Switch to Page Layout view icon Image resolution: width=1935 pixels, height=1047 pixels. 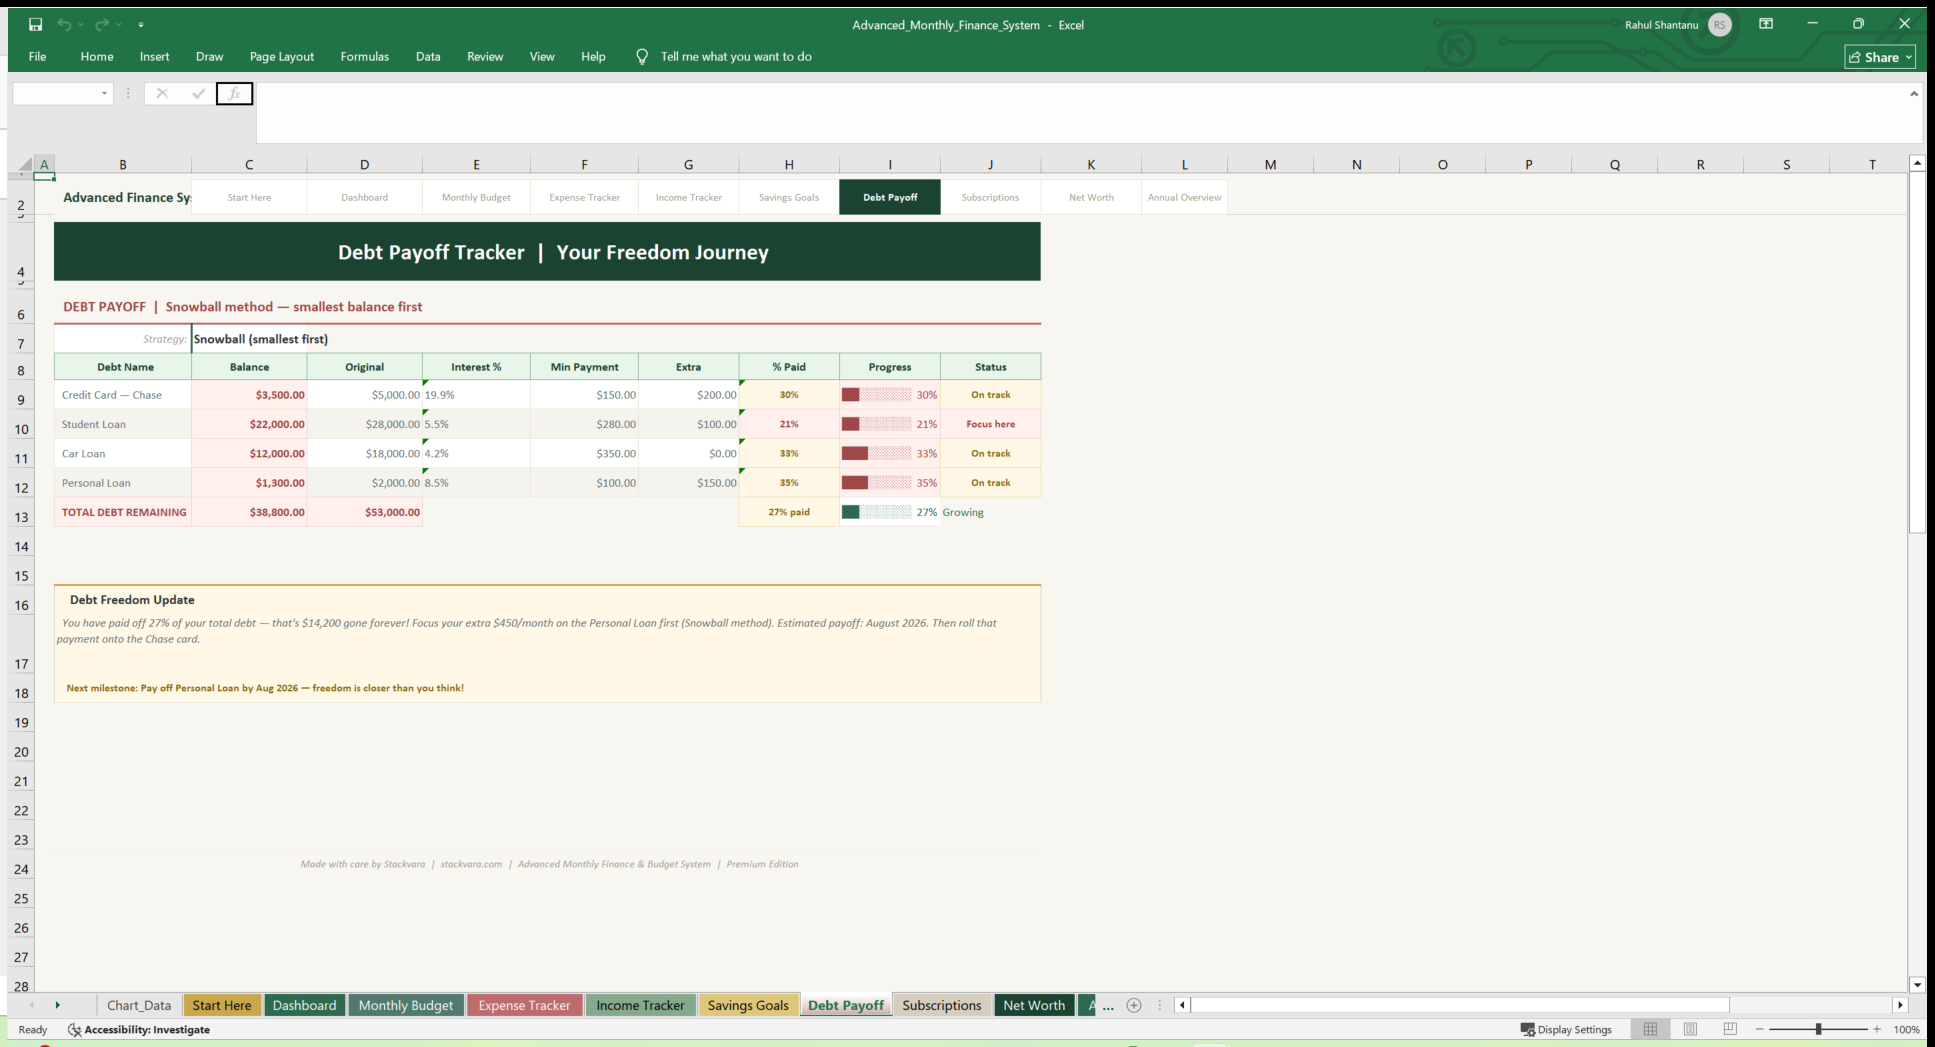coord(1690,1029)
